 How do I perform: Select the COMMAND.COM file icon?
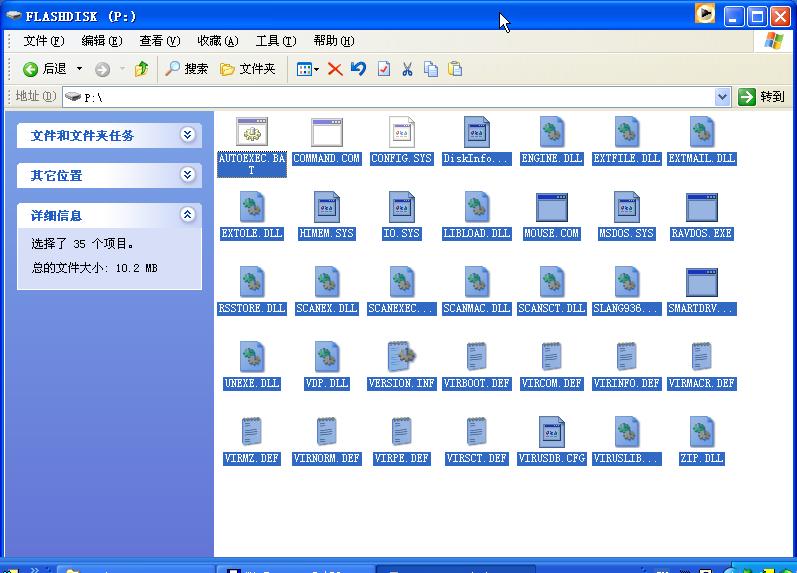point(327,132)
